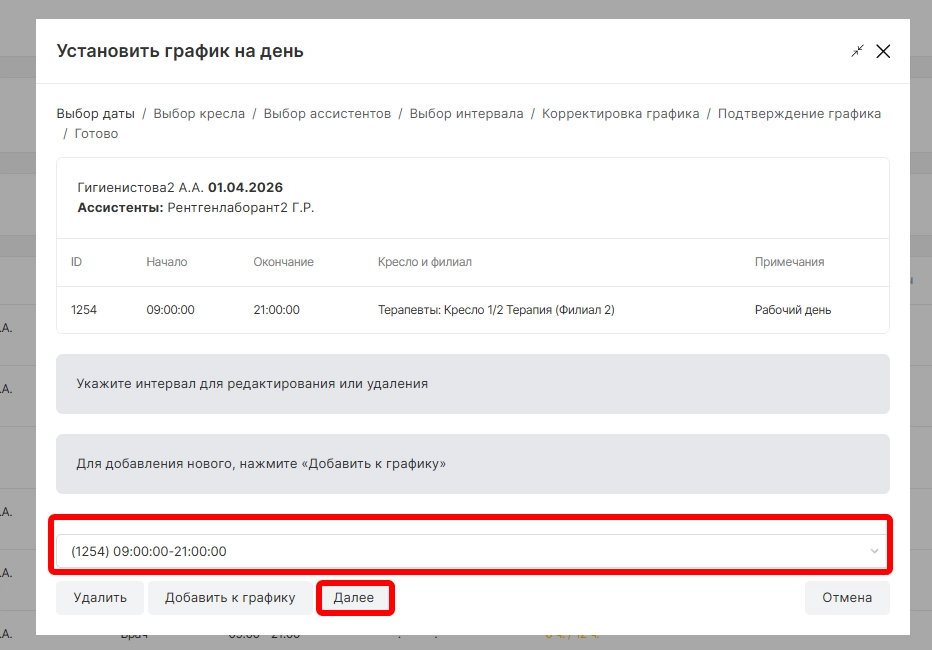Go to 'Выбор кресла' breadcrumb step
The image size is (932, 650).
199,113
